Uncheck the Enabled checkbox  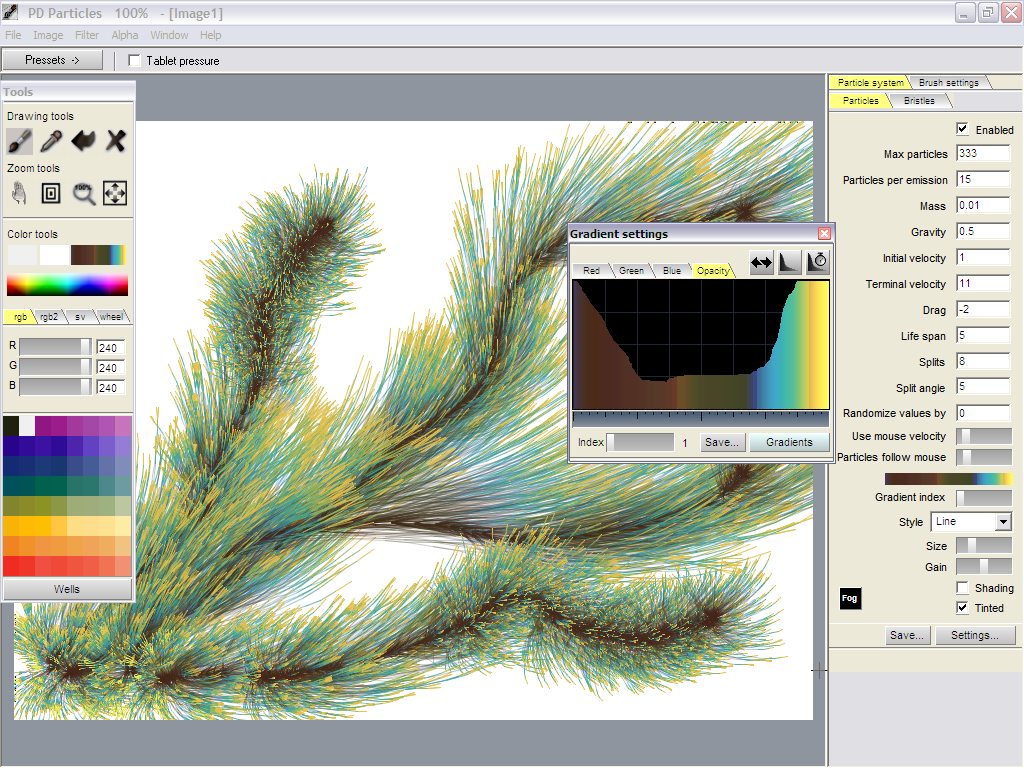coord(962,129)
